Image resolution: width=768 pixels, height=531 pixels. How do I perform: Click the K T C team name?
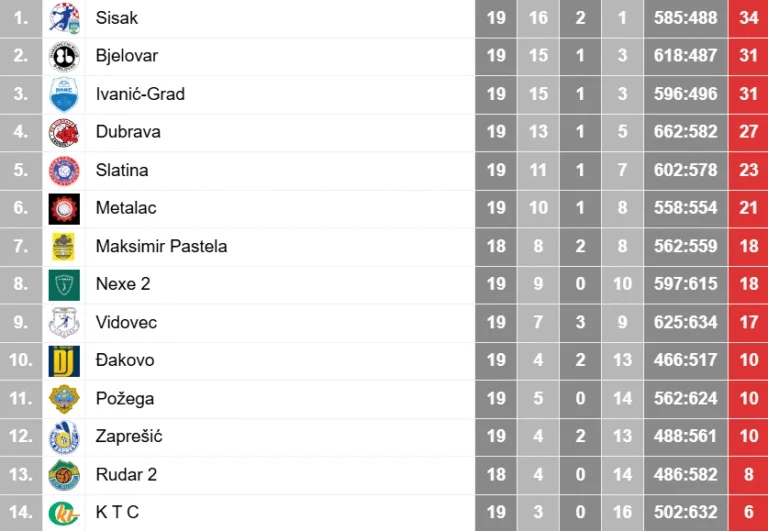[117, 513]
